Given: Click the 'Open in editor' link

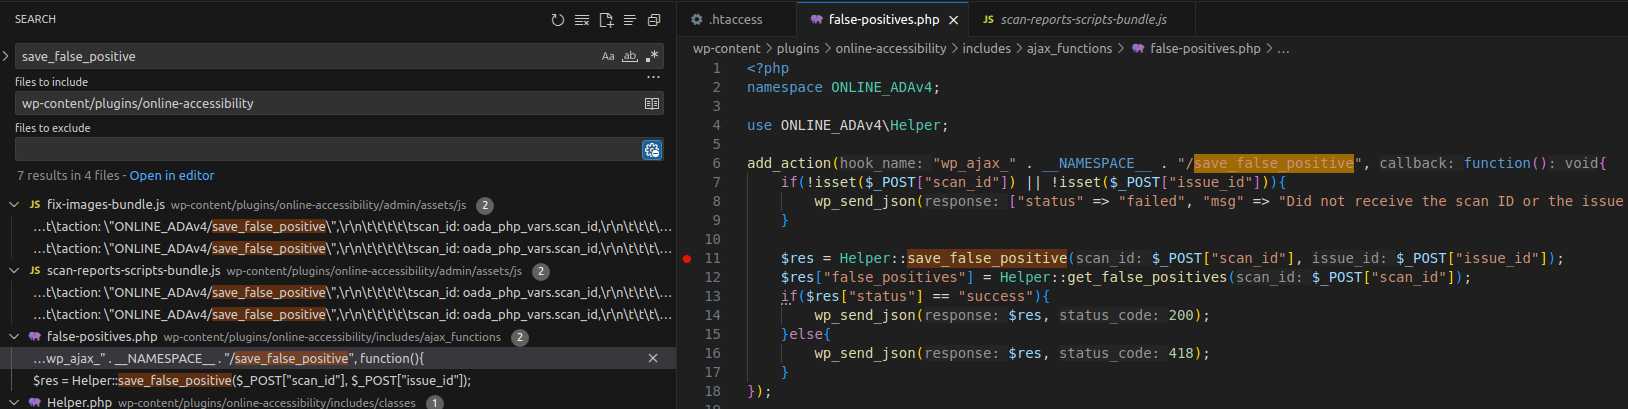Looking at the screenshot, I should [172, 176].
